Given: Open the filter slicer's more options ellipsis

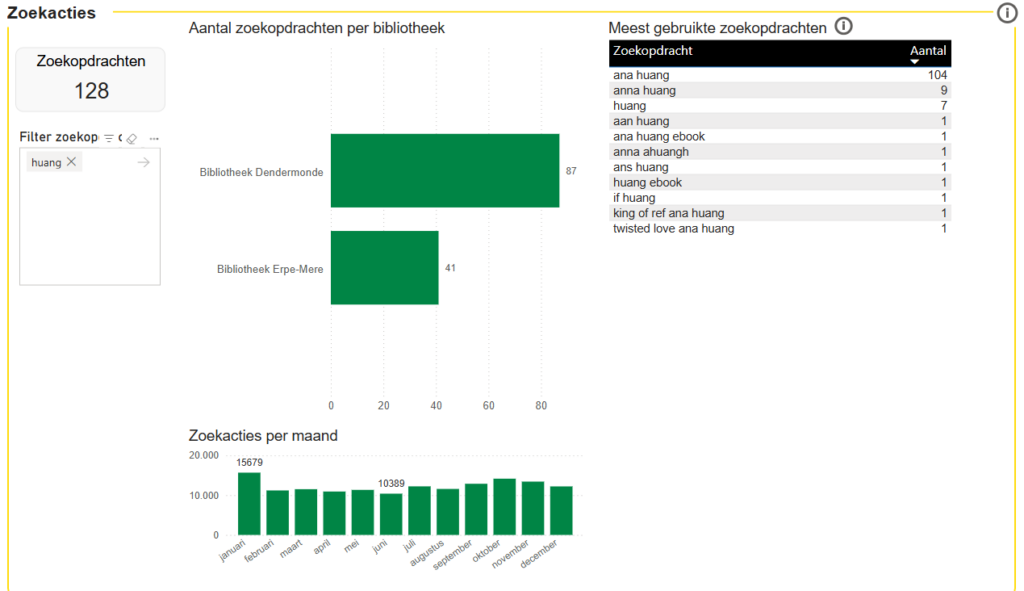Looking at the screenshot, I should 154,138.
